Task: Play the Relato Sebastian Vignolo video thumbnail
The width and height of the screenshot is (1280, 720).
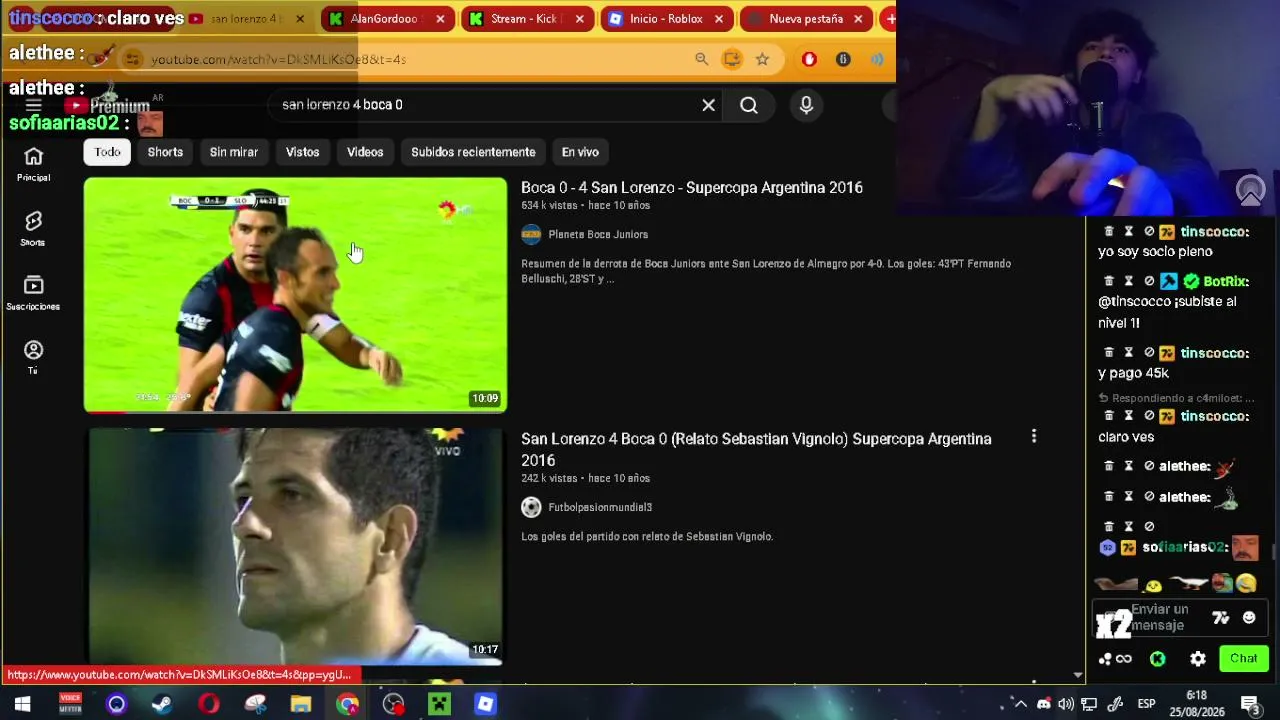Action: [x=295, y=546]
